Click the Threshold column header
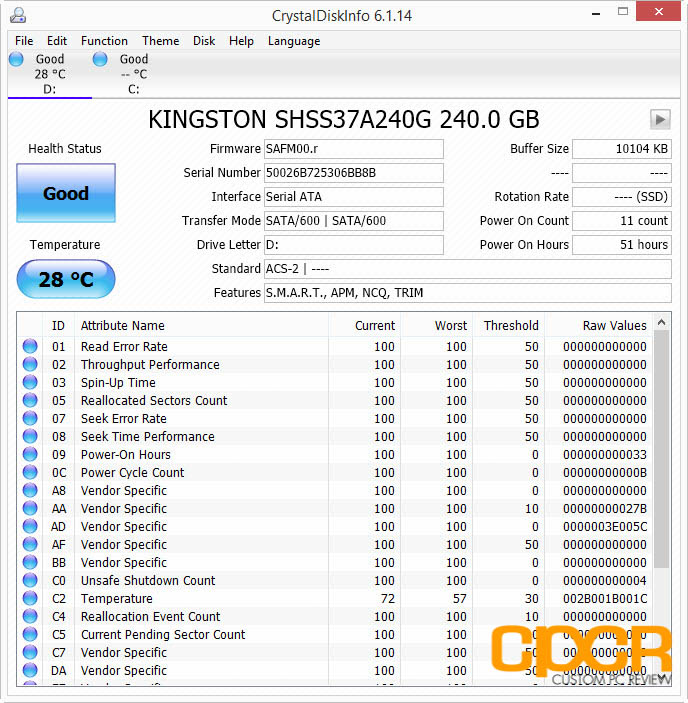The image size is (688, 703). point(509,325)
